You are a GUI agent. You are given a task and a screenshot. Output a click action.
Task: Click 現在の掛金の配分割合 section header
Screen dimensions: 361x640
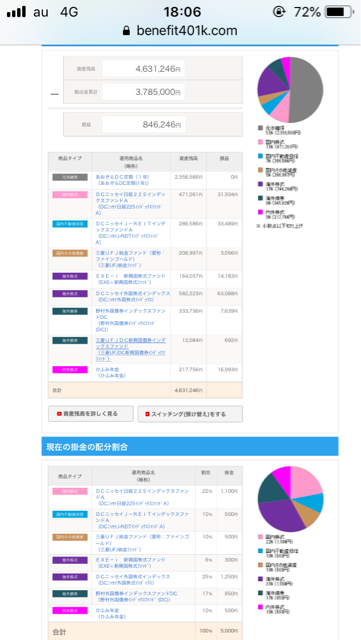coord(190,447)
